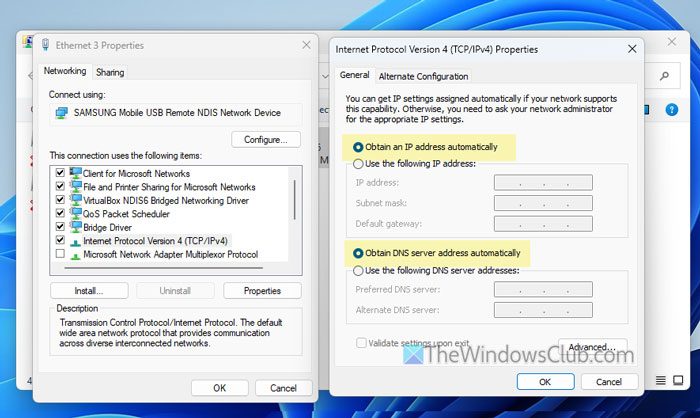The image size is (700, 418).
Task: Click the Alternate DNS server field
Action: pos(543,310)
